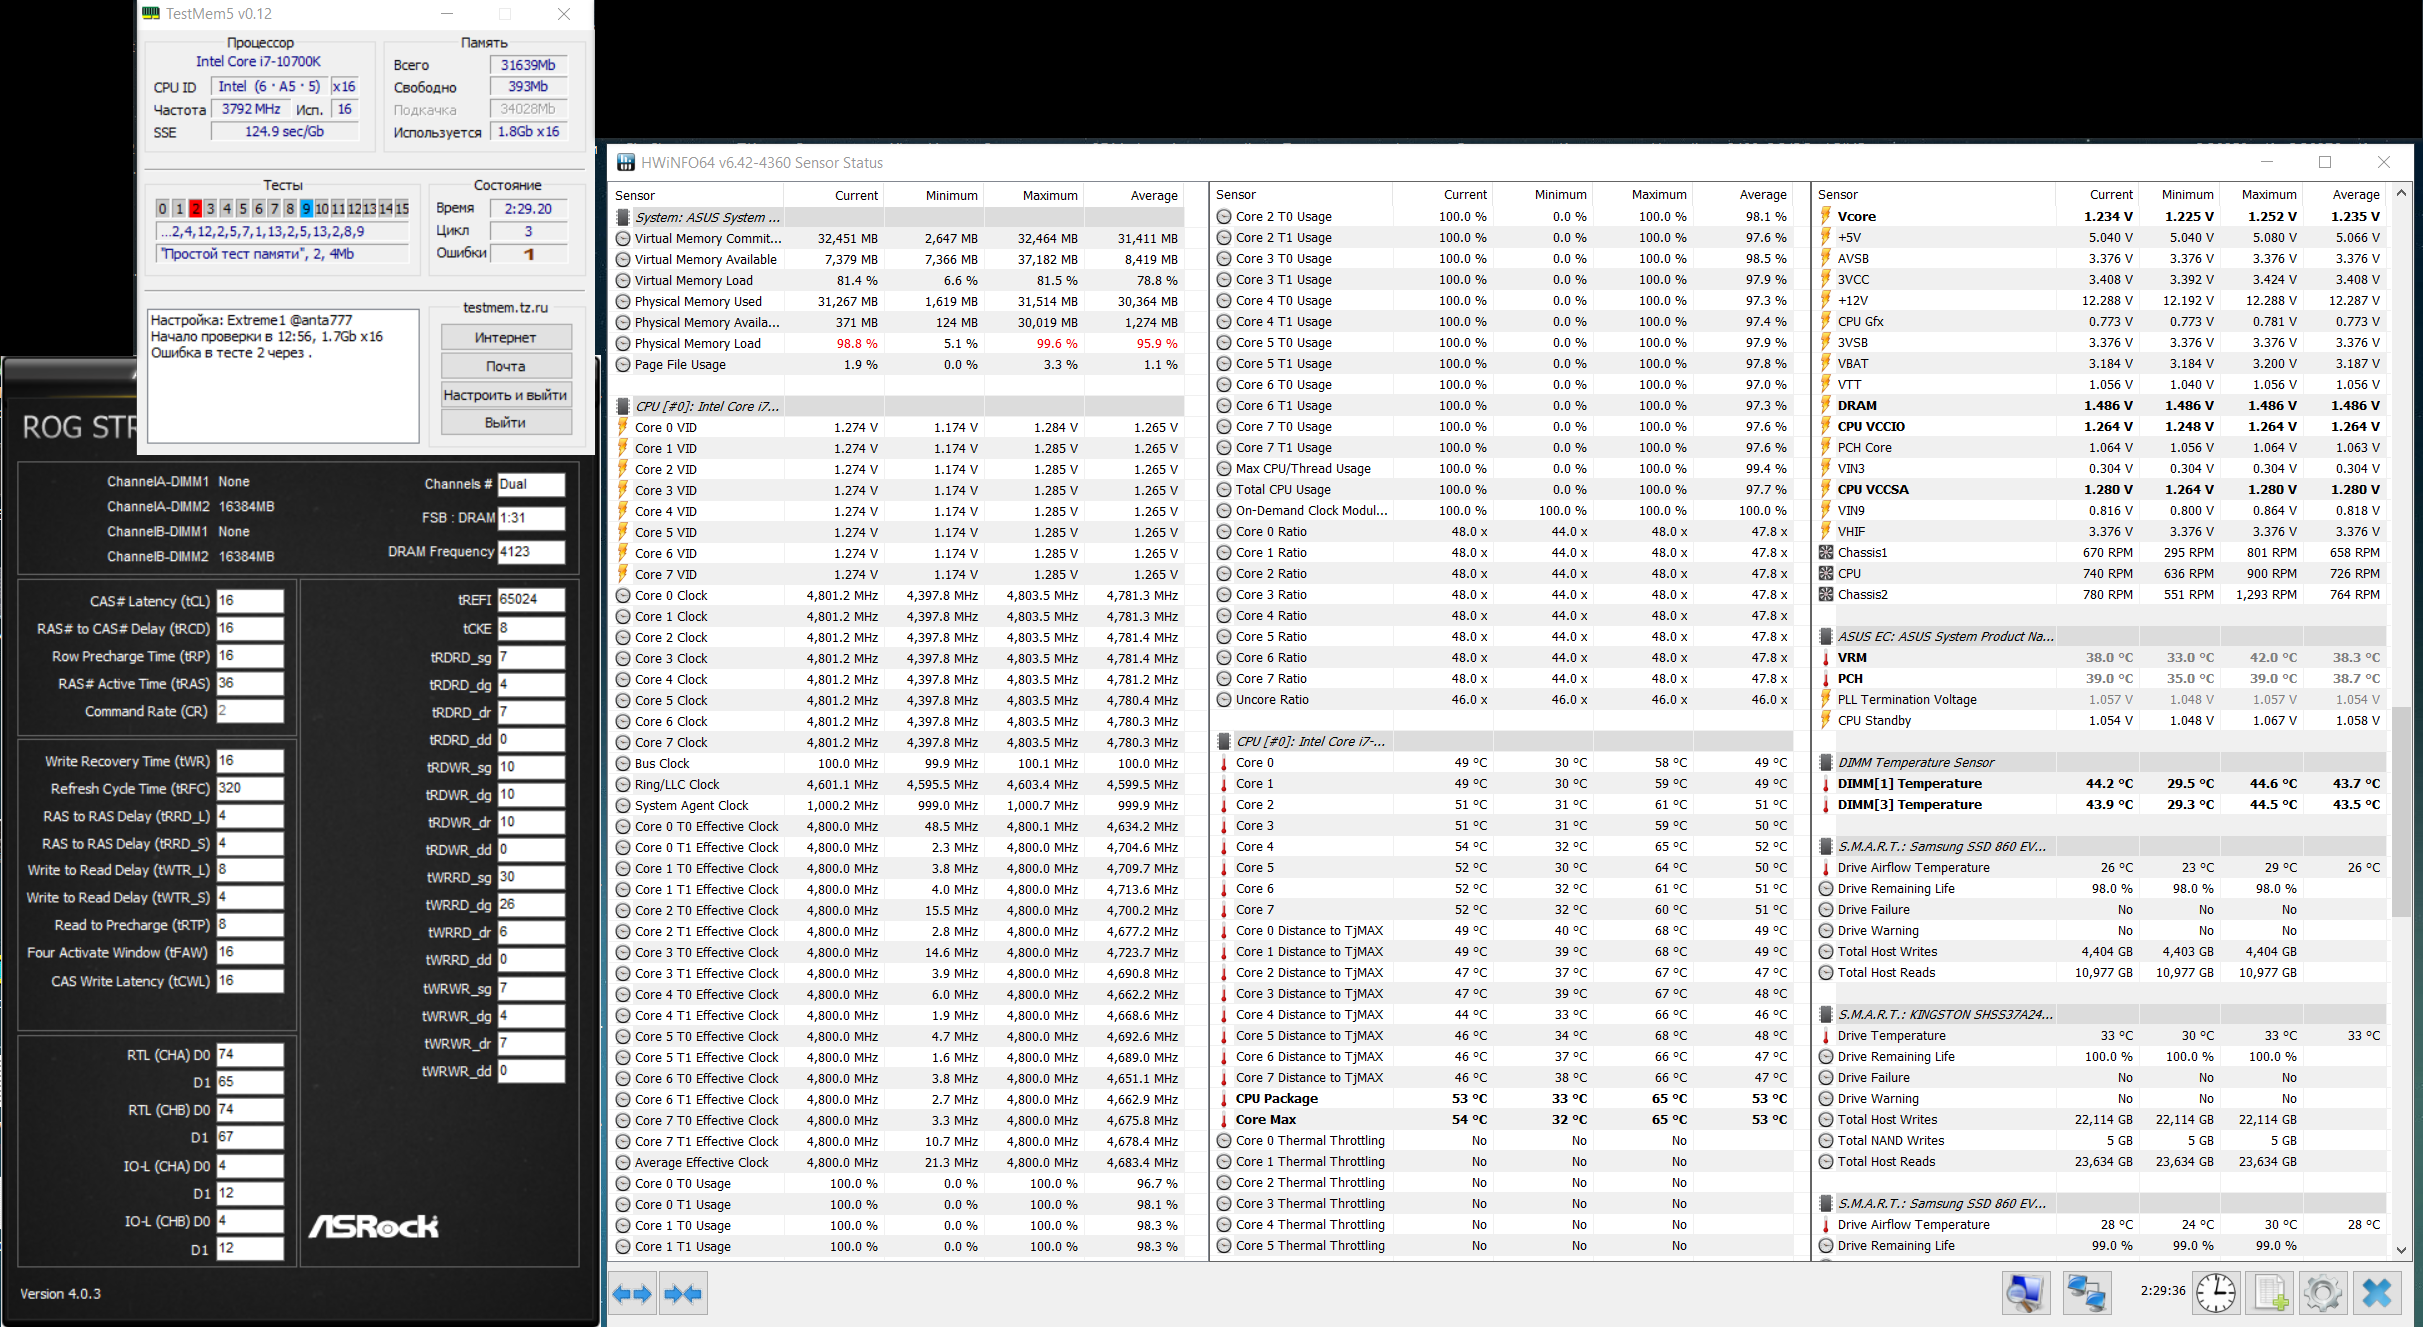Image resolution: width=2423 pixels, height=1327 pixels.
Task: Open the monitor with magnifier summary icon
Action: pos(2025,1293)
